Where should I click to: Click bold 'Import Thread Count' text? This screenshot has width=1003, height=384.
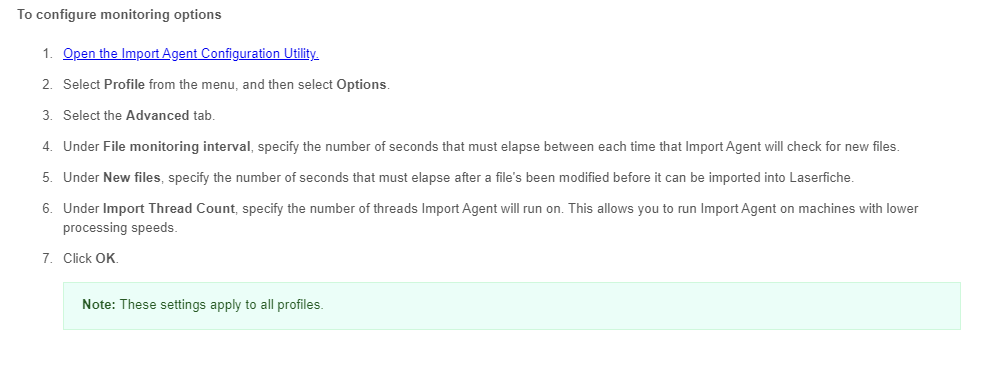(169, 209)
